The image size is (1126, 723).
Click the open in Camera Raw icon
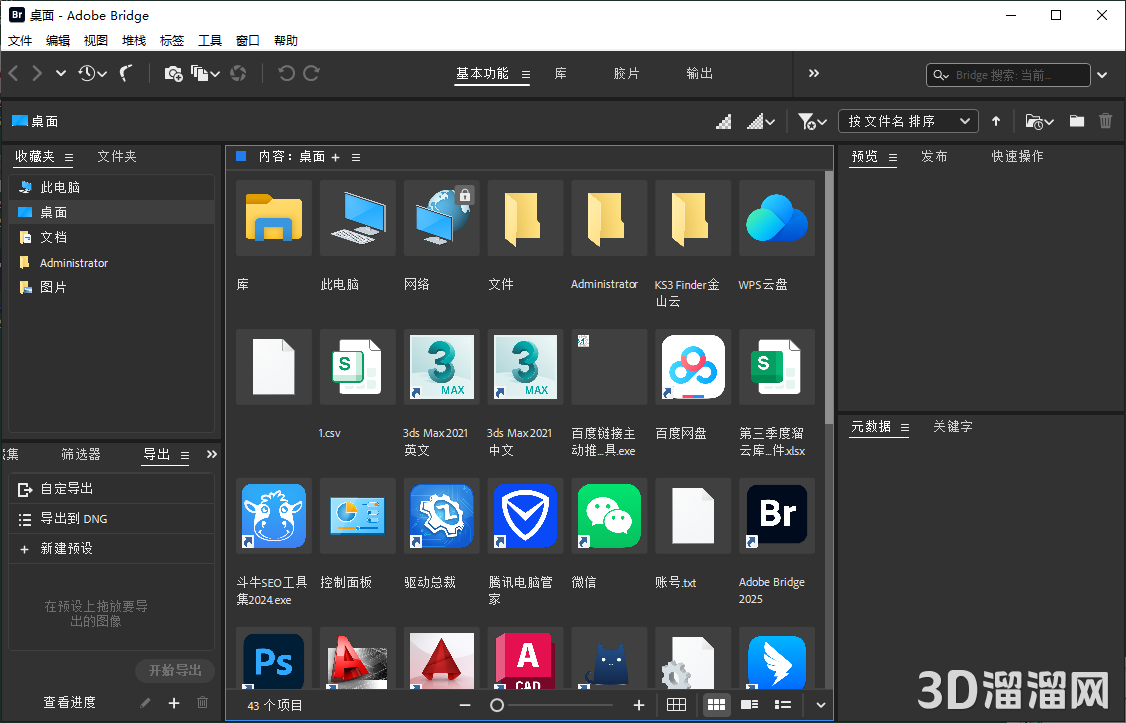click(238, 73)
